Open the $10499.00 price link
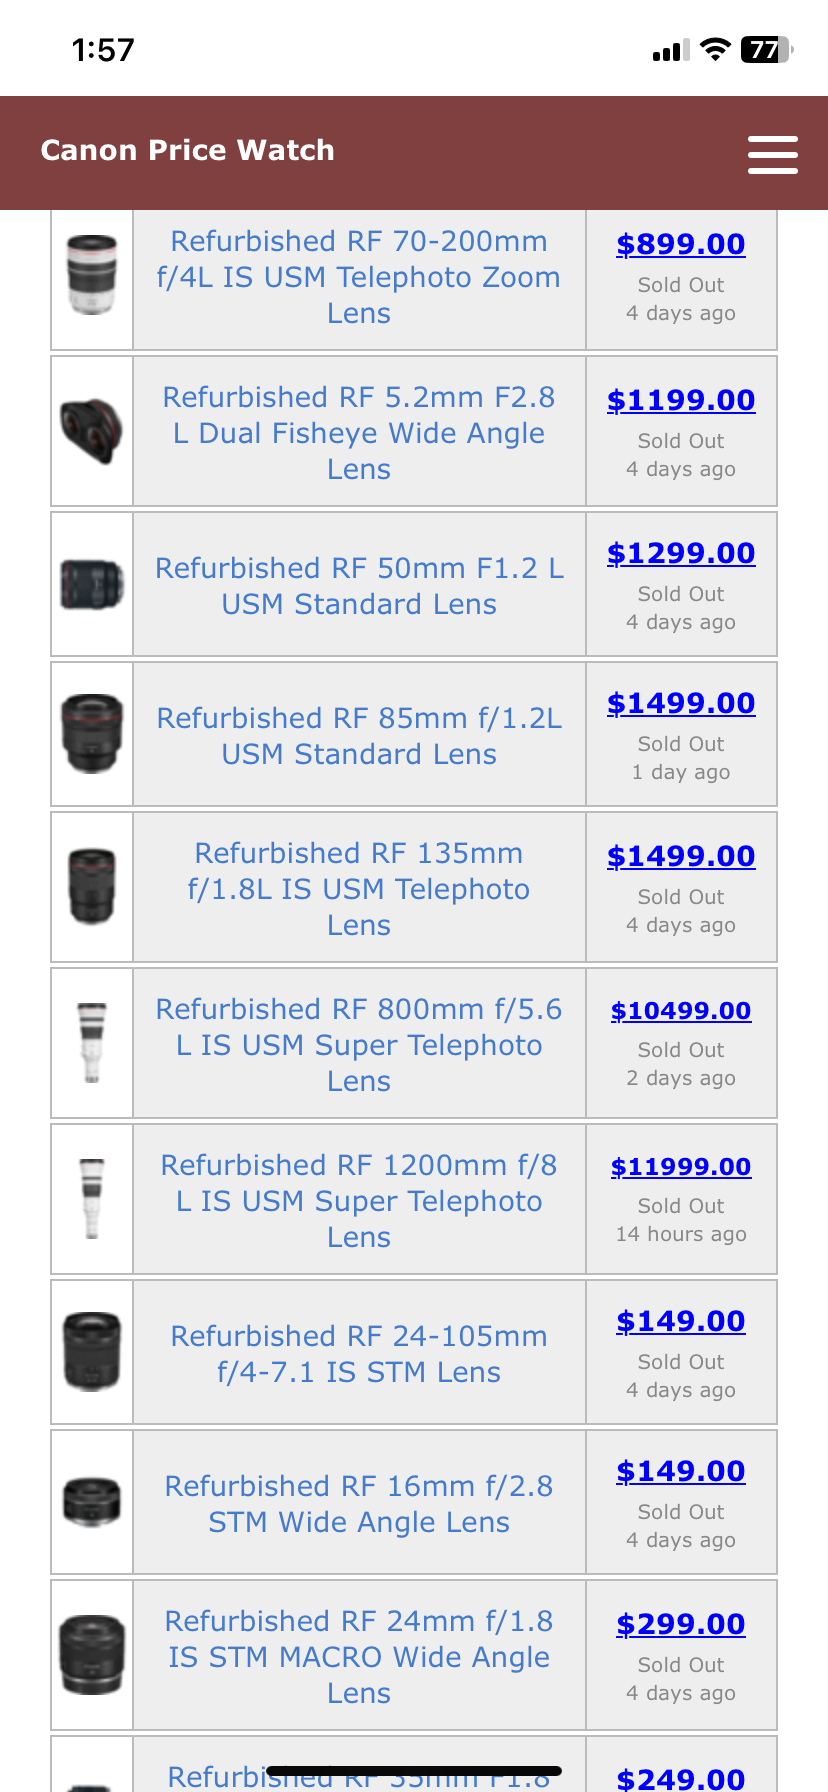 click(x=681, y=1011)
